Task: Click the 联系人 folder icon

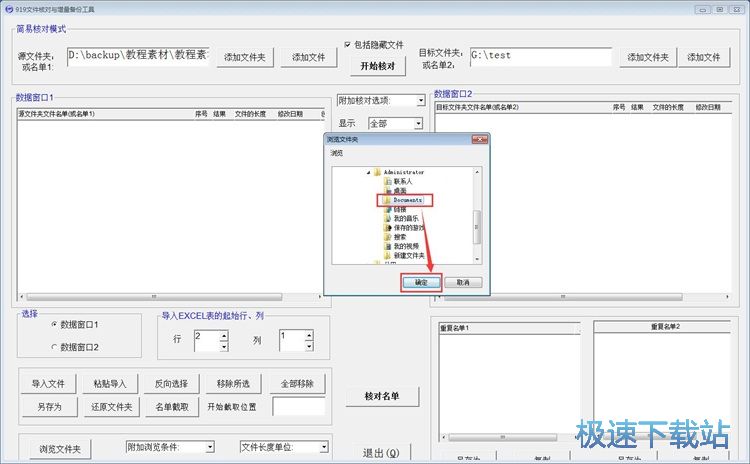Action: click(x=388, y=181)
